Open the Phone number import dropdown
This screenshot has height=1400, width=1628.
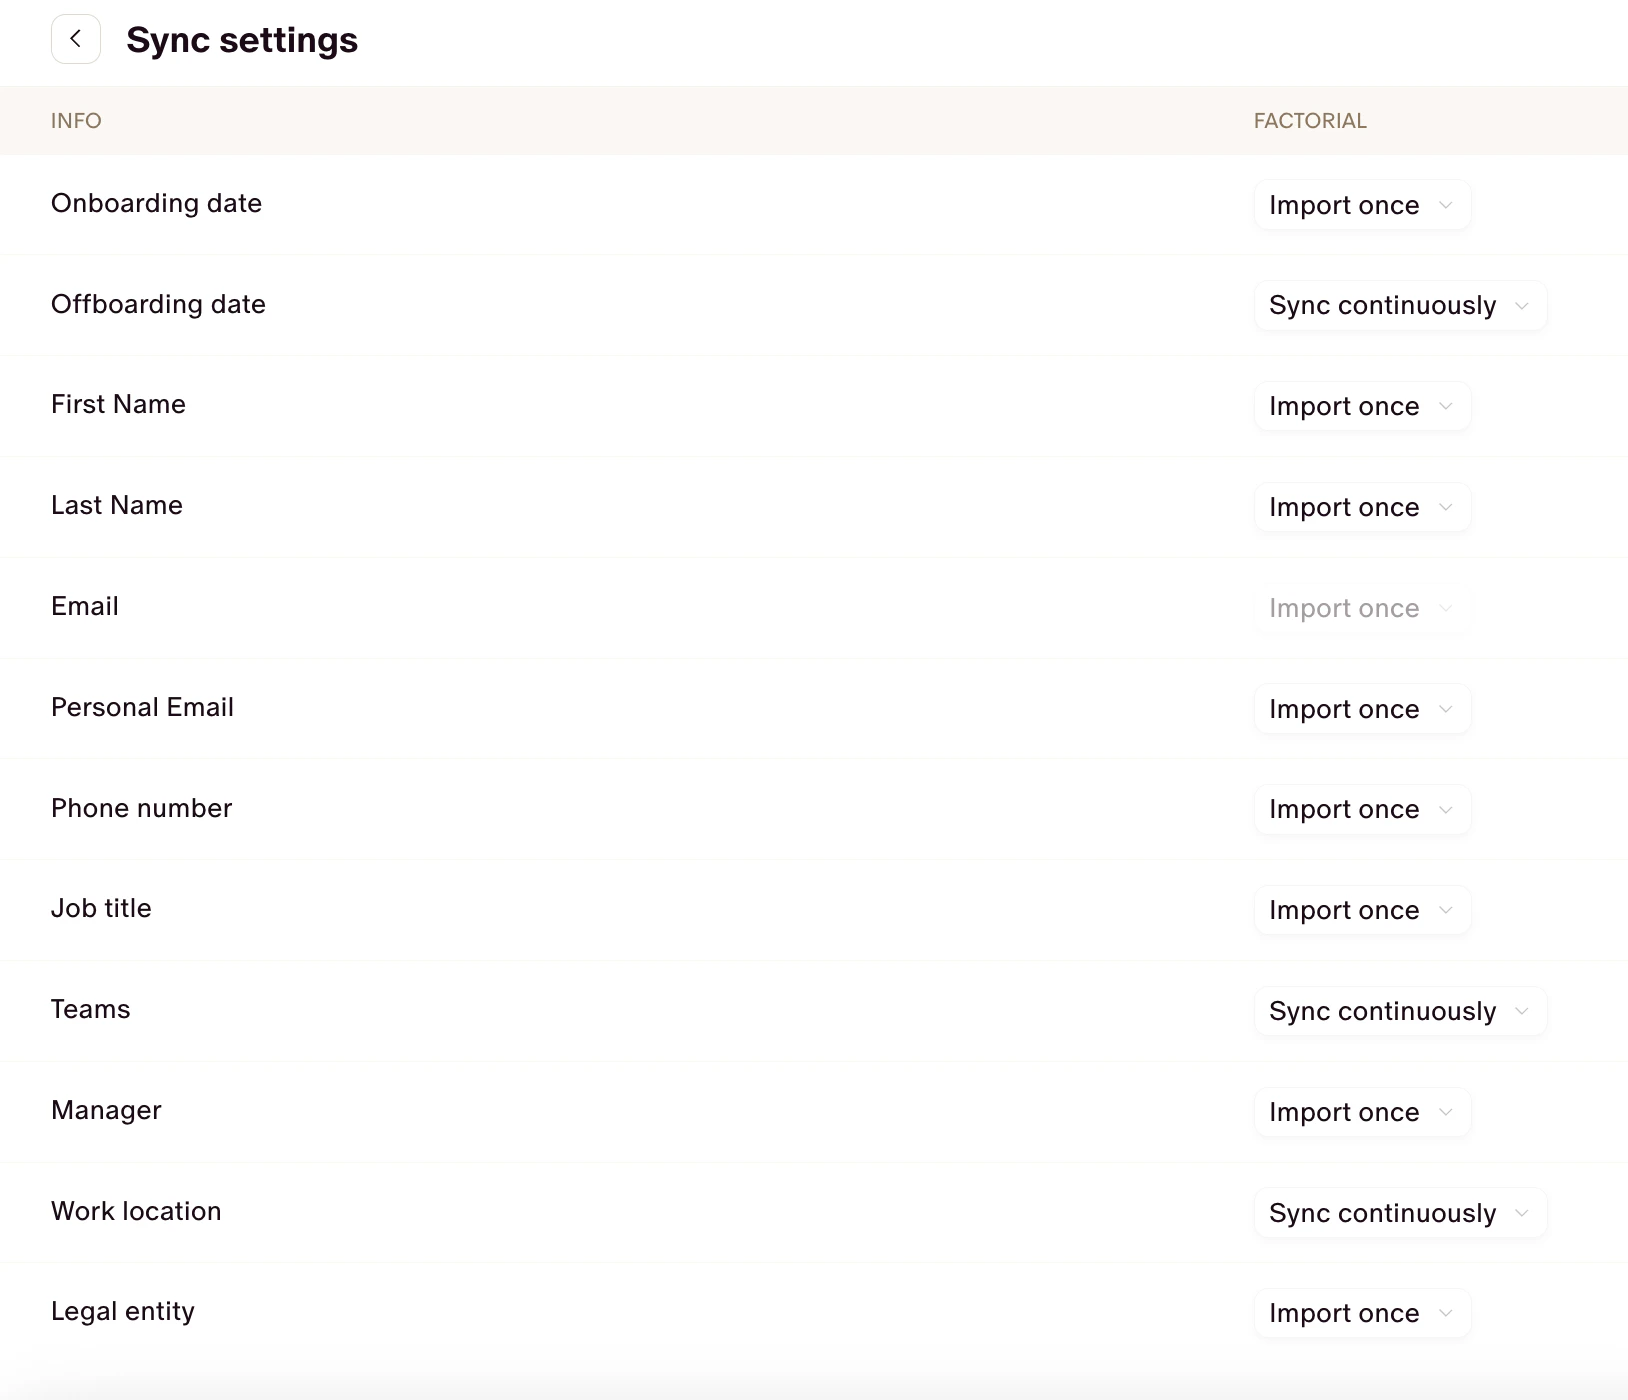[1361, 809]
